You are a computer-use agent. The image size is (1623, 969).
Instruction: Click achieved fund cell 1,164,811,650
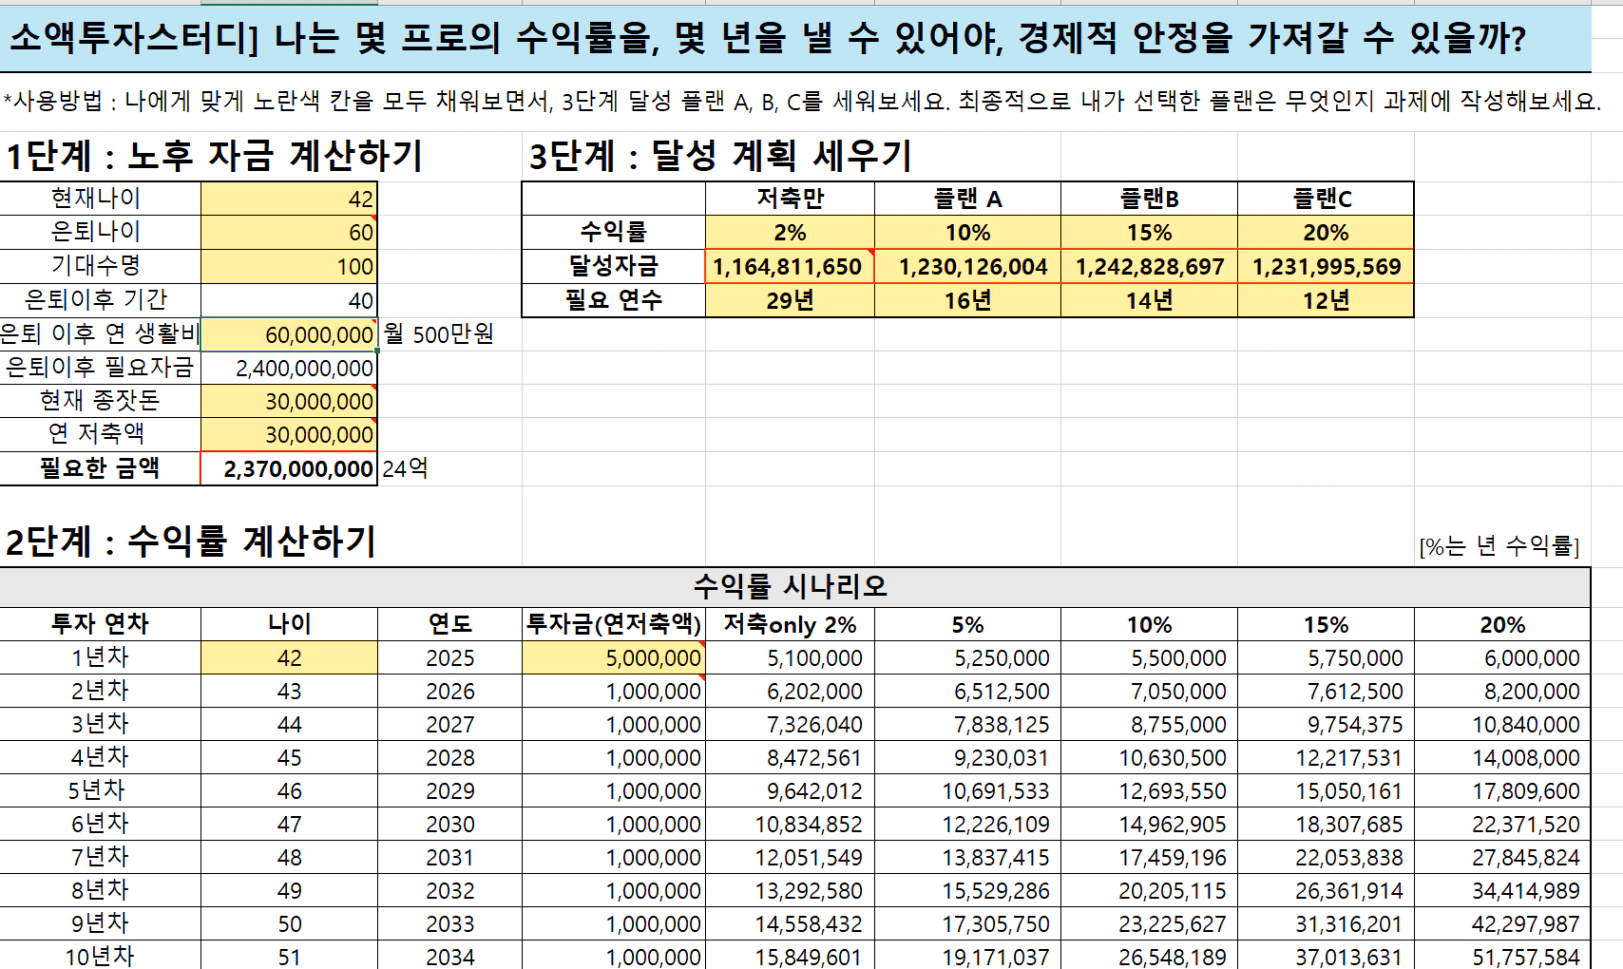pos(790,266)
